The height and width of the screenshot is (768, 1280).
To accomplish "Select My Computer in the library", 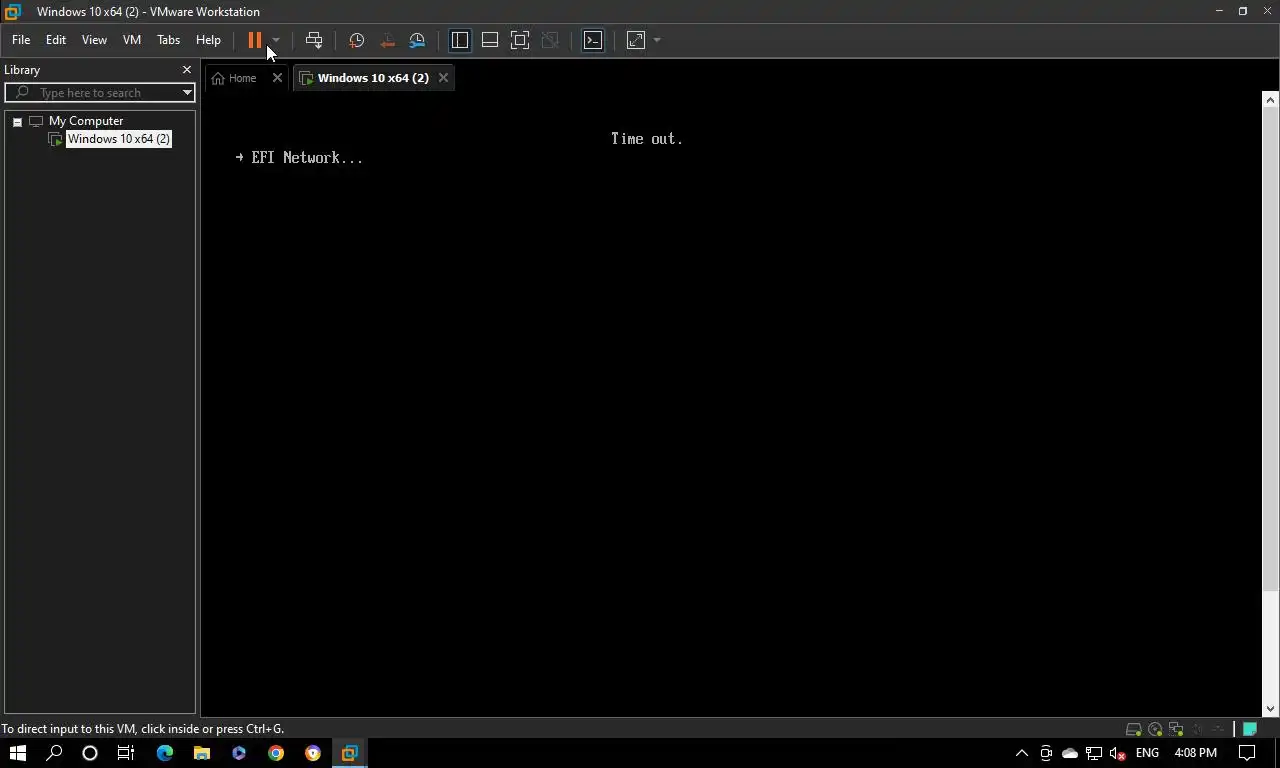I will tap(86, 121).
